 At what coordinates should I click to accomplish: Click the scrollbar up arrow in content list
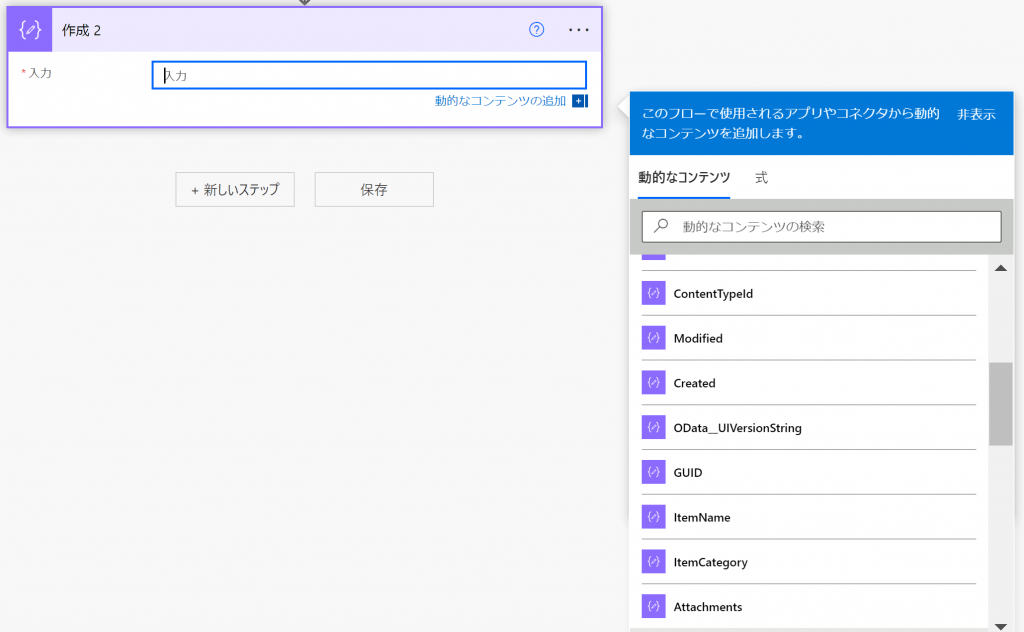pyautogui.click(x=1000, y=268)
